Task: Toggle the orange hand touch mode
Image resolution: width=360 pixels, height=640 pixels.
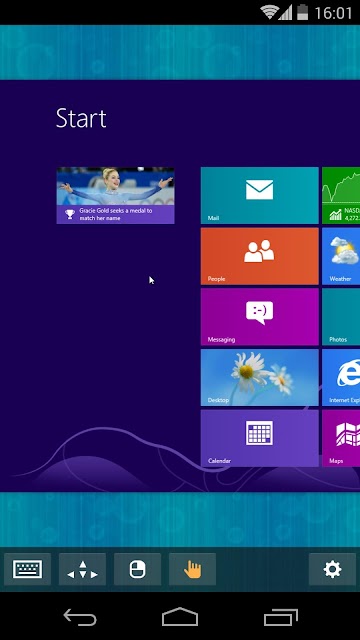Action: 192,569
